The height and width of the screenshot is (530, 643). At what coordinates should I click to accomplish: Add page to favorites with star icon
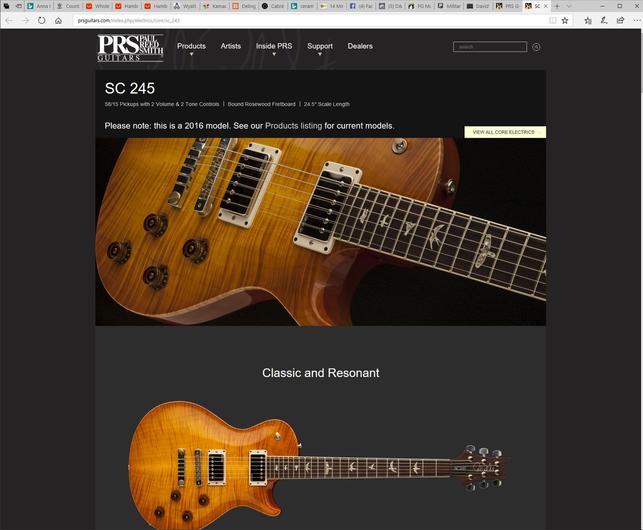pyautogui.click(x=565, y=21)
